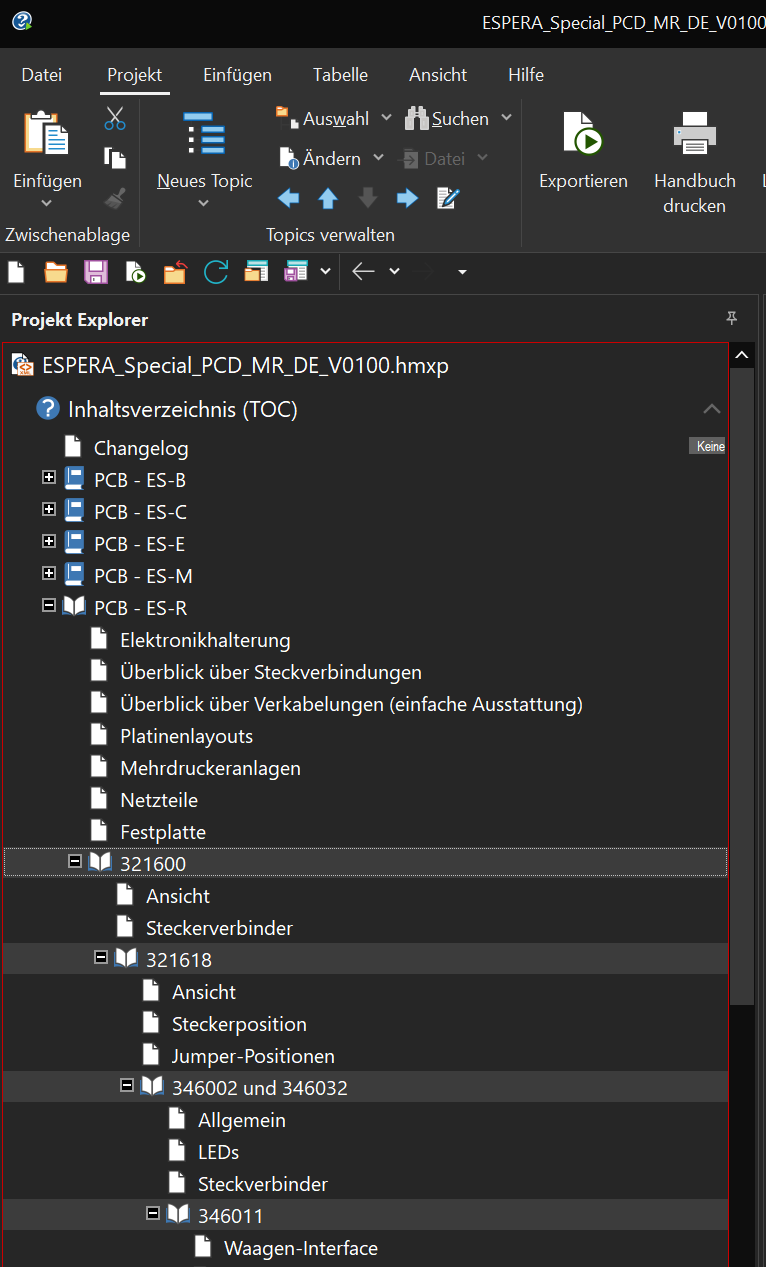Collapse the 321618 chapter

click(x=101, y=958)
